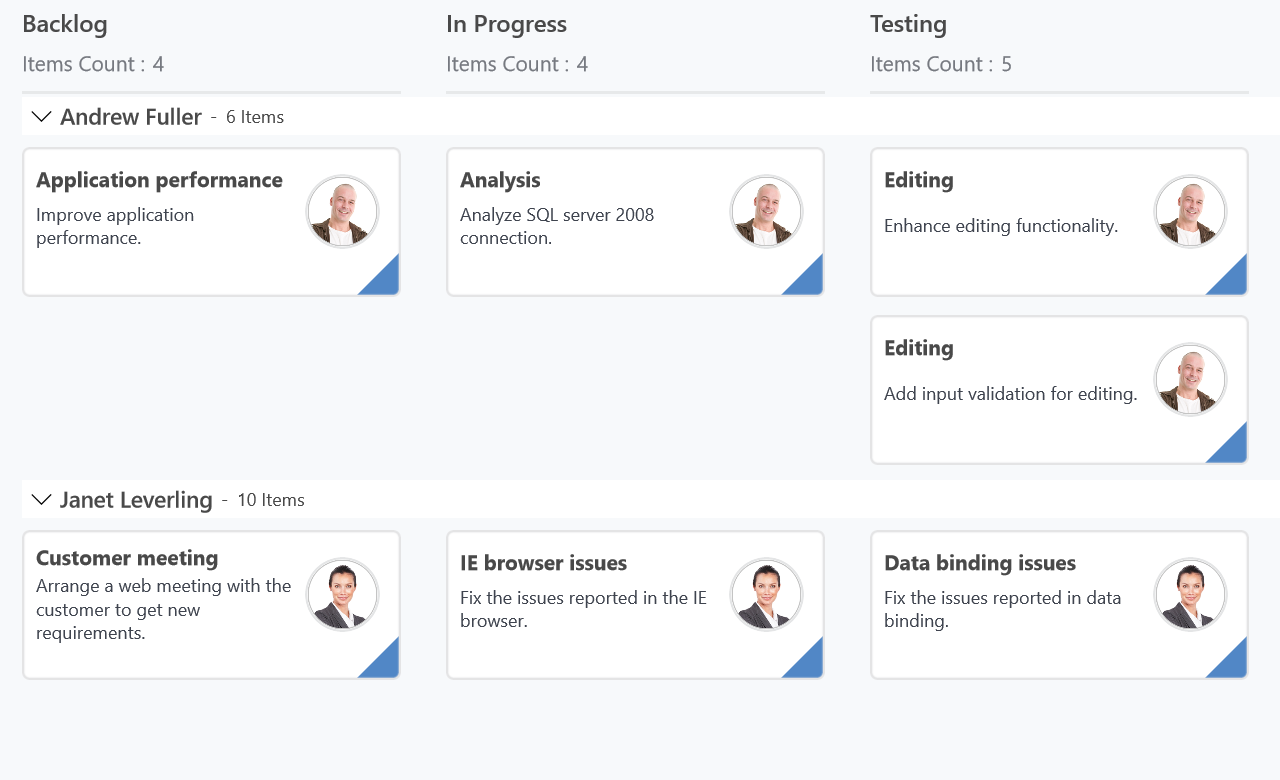Open the IE browser issues card

point(543,563)
